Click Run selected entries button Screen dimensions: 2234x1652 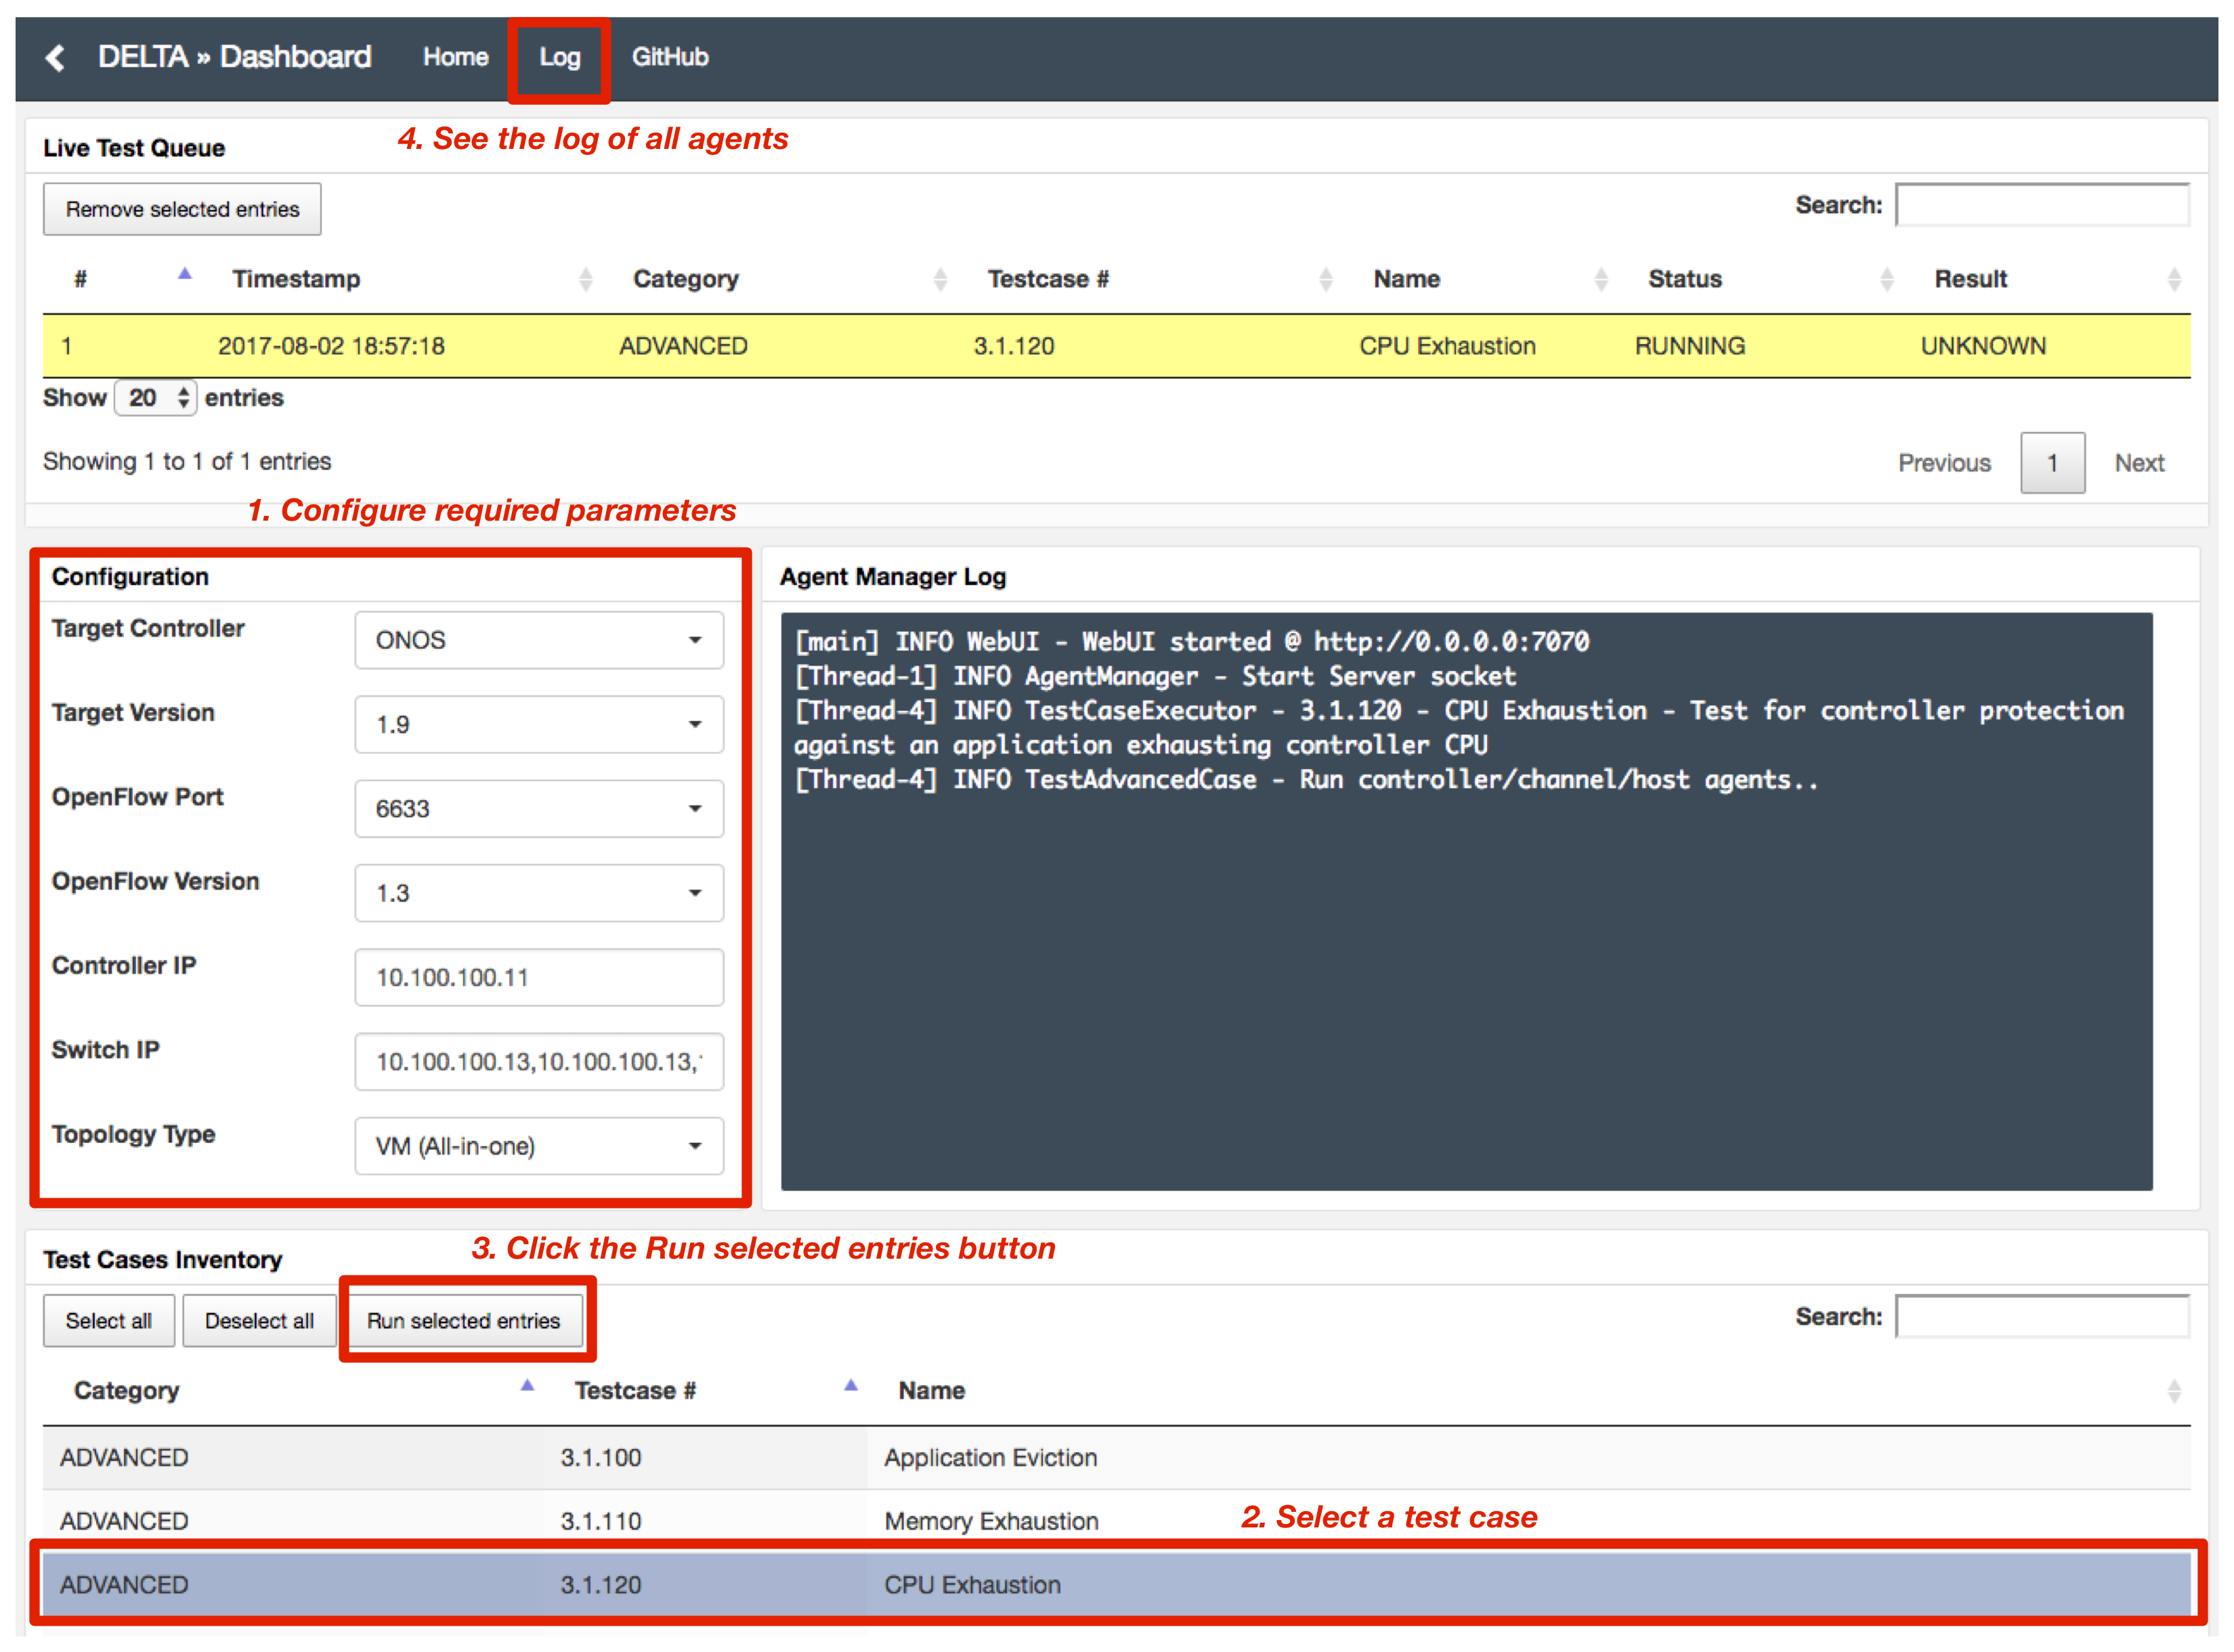(x=463, y=1321)
